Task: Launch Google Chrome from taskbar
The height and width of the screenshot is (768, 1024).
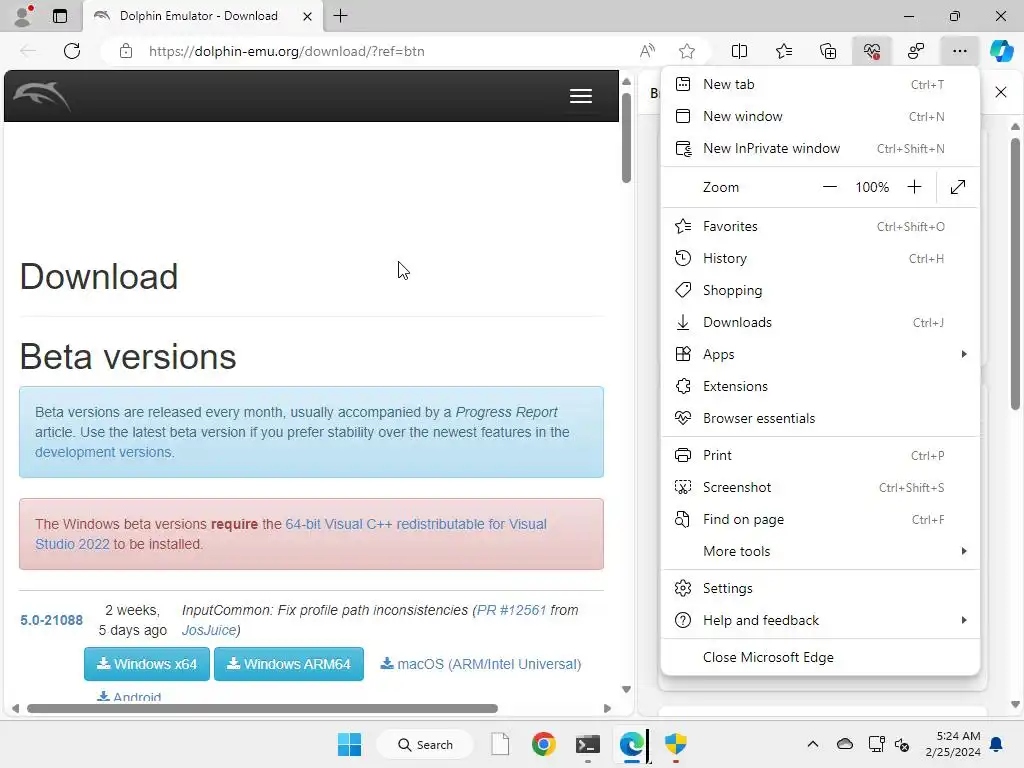Action: (x=543, y=744)
